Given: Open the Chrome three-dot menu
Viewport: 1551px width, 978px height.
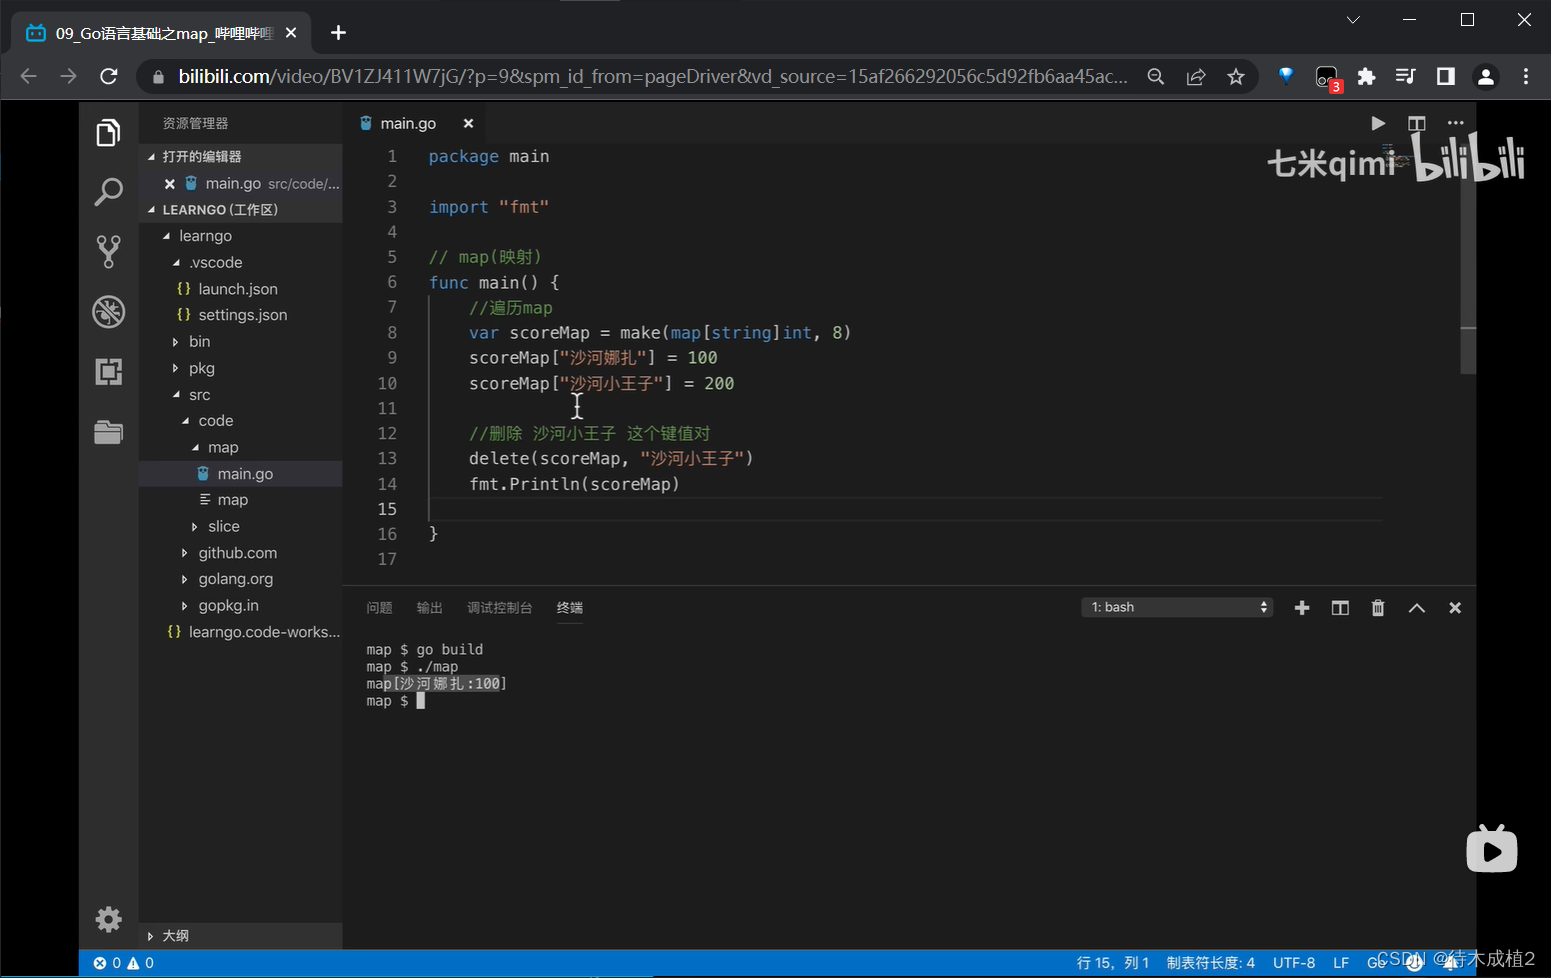Looking at the screenshot, I should [1526, 77].
